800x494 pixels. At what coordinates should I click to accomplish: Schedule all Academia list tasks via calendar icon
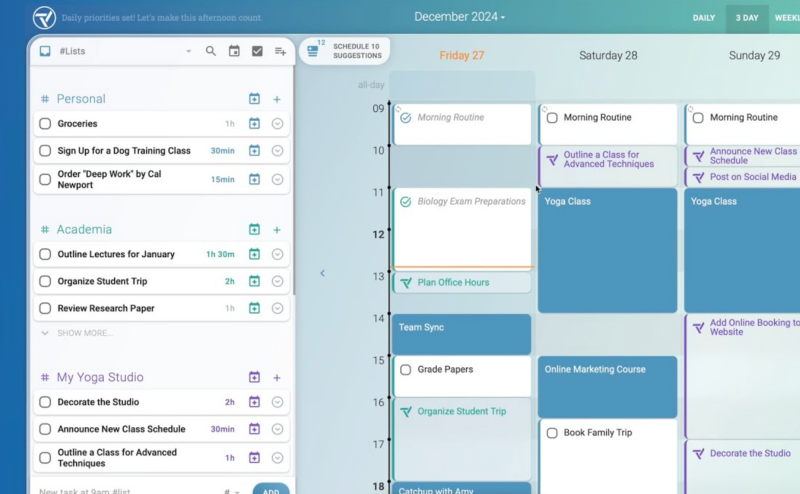pos(254,230)
